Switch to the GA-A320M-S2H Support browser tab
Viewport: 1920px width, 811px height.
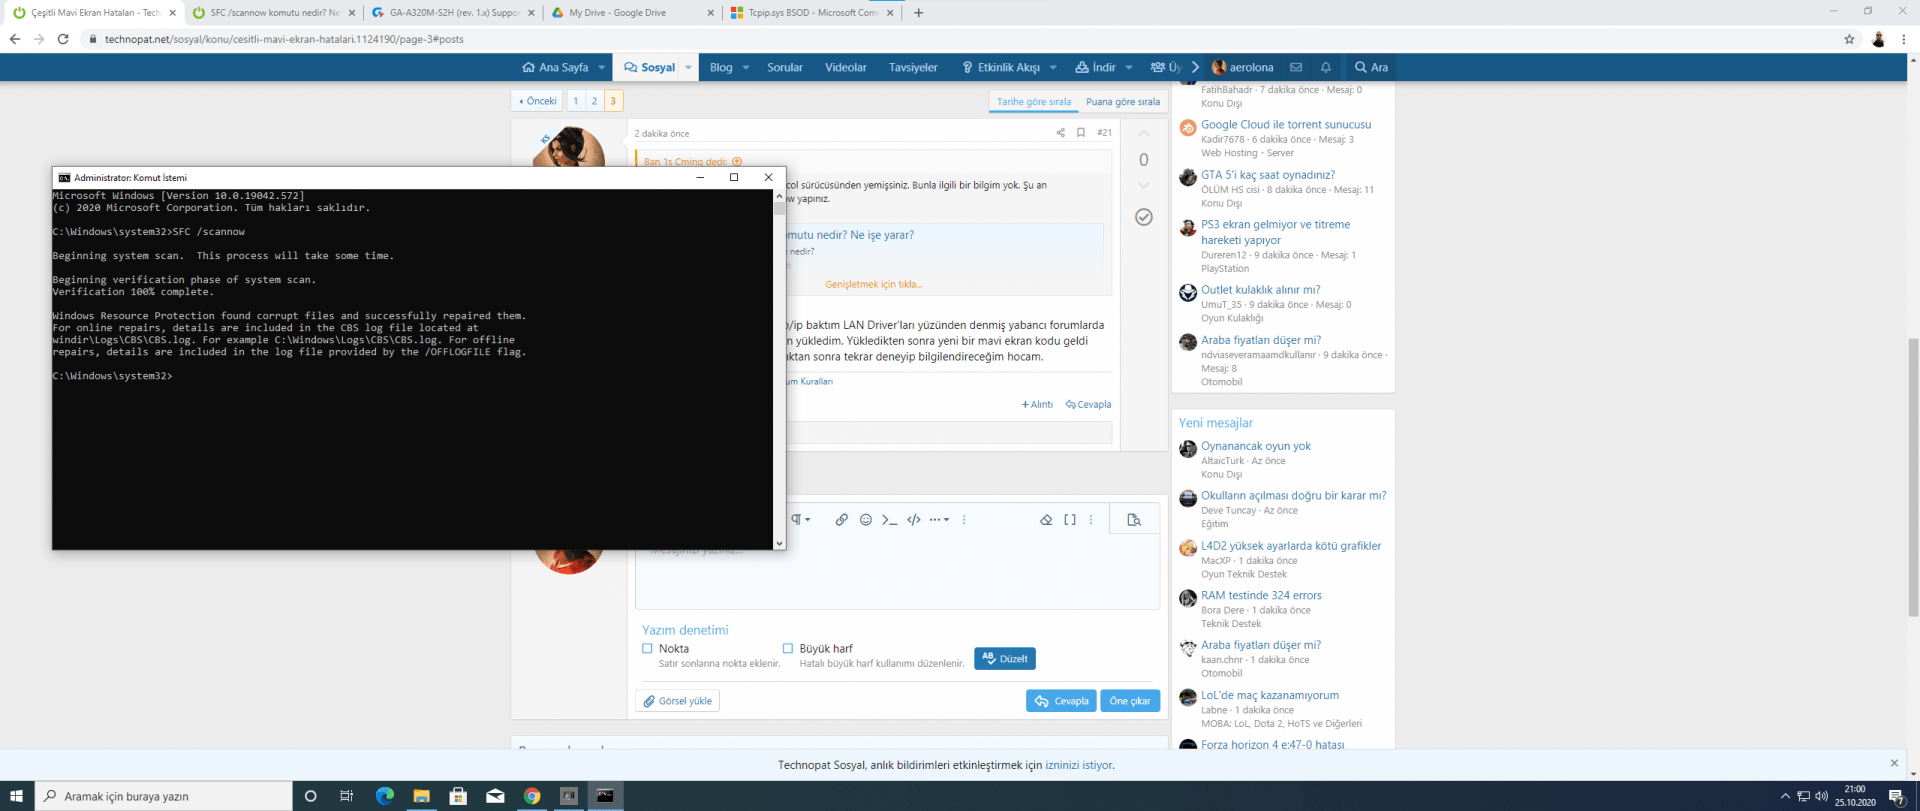tap(453, 13)
